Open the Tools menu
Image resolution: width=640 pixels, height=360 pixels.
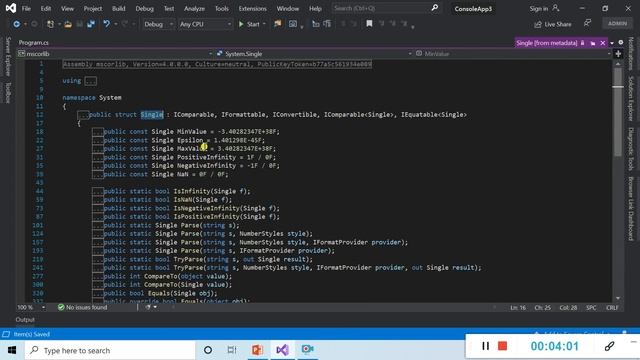coord(222,9)
